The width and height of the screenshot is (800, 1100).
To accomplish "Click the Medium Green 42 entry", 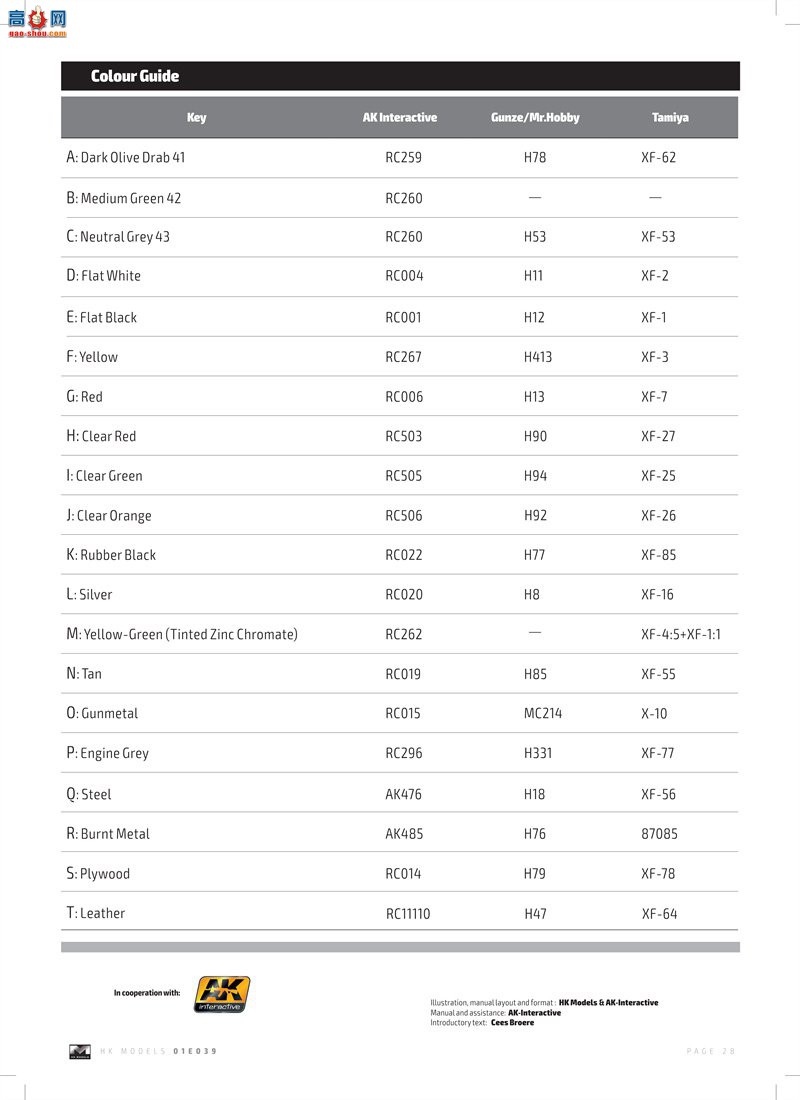I will click(x=124, y=198).
